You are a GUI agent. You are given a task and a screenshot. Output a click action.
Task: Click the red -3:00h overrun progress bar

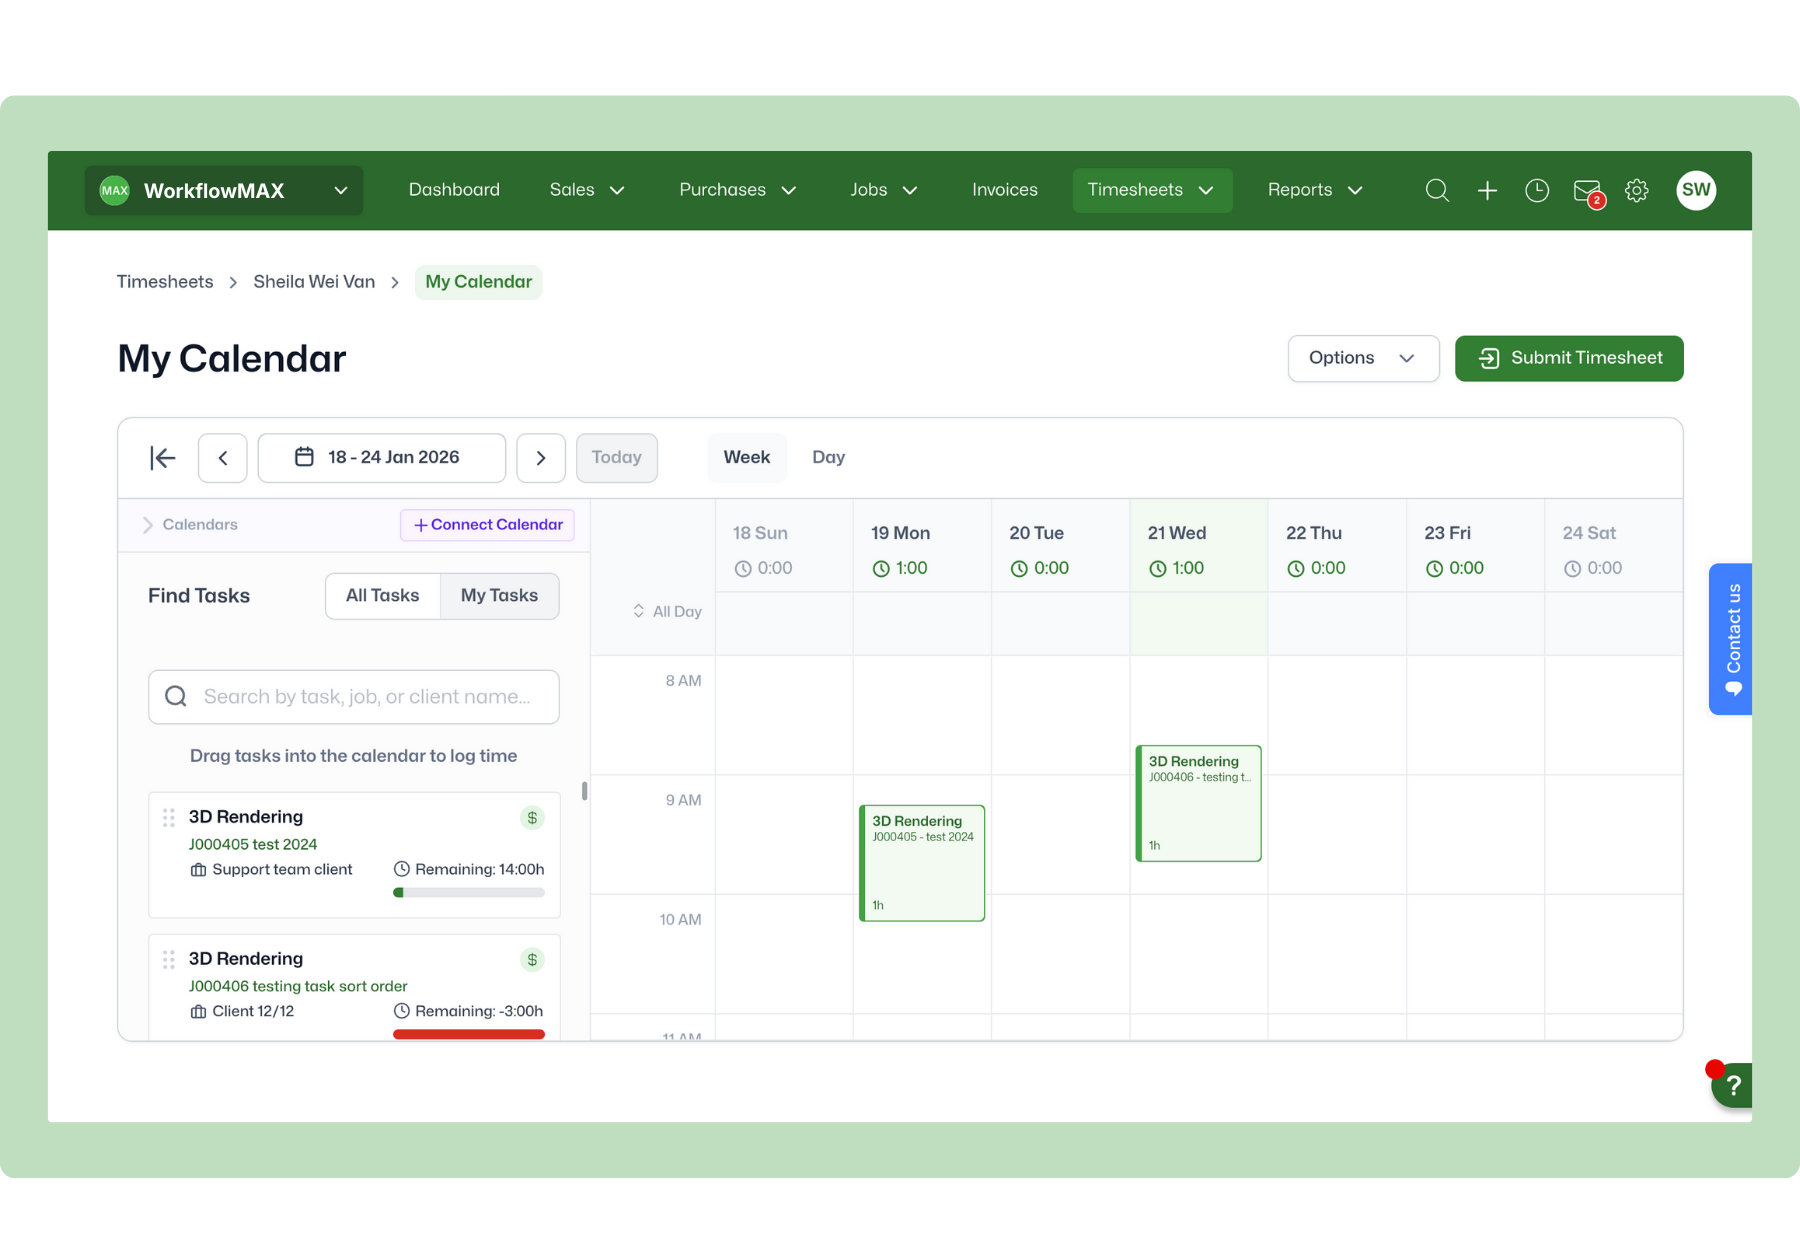469,1035
